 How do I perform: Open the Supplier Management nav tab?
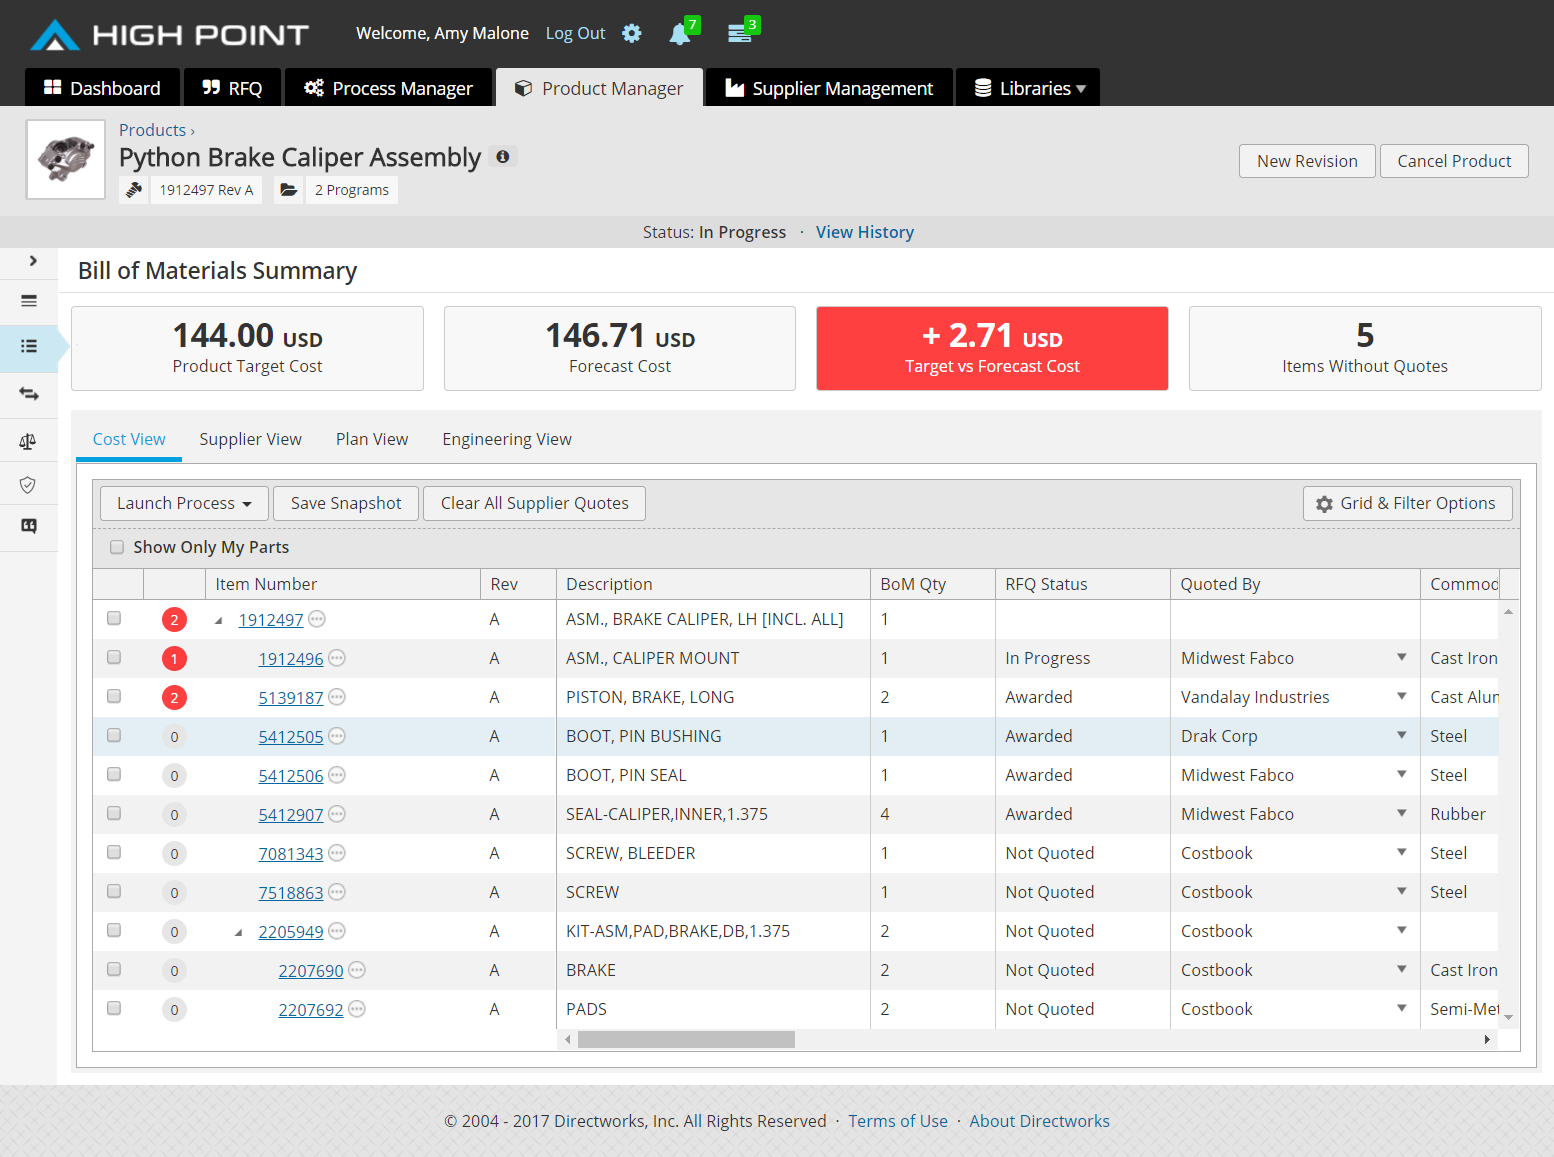coord(829,88)
